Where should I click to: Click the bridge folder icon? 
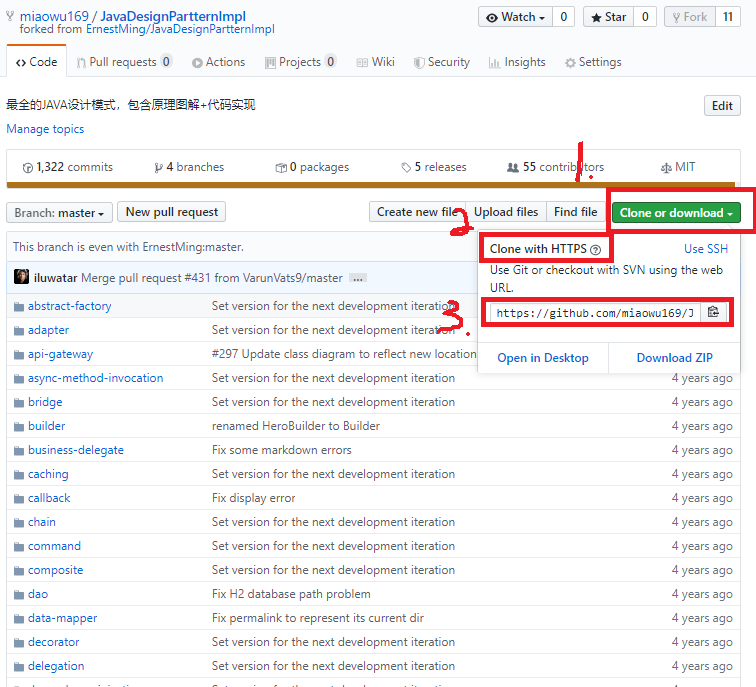pyautogui.click(x=19, y=403)
